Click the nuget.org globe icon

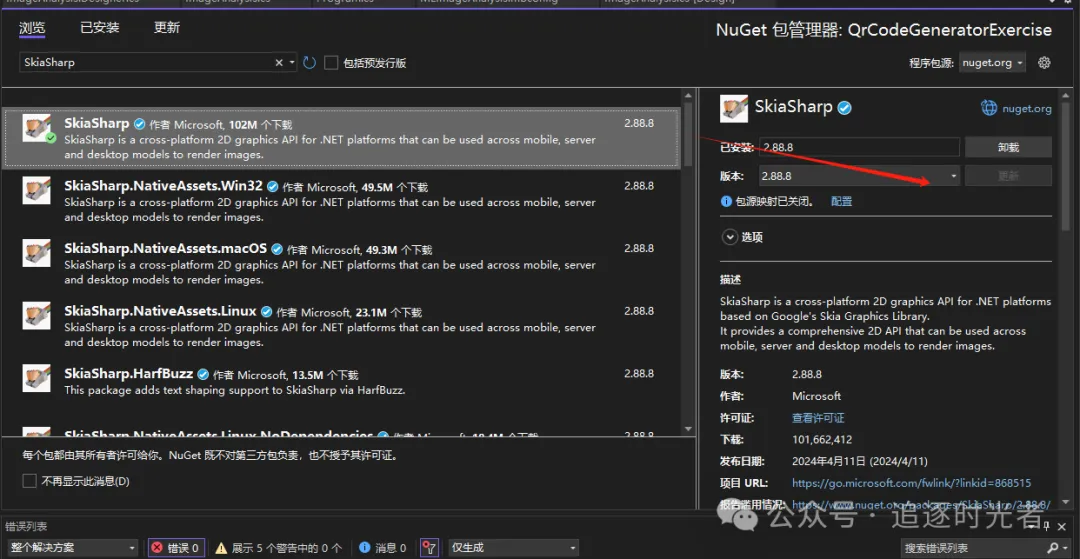point(989,108)
